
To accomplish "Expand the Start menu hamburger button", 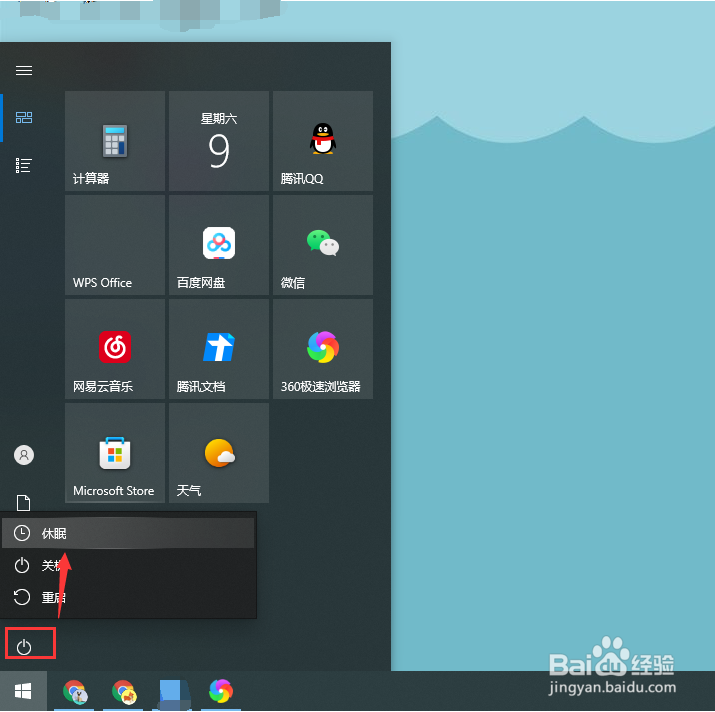I will coord(24,70).
